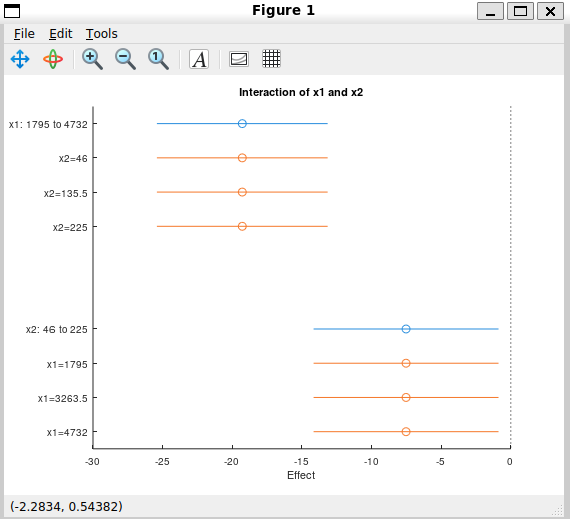Open the Edit menu

(61, 34)
